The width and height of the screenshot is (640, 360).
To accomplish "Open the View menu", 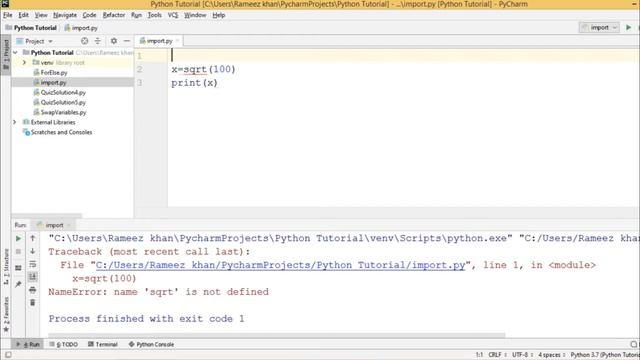I will 41,15.
